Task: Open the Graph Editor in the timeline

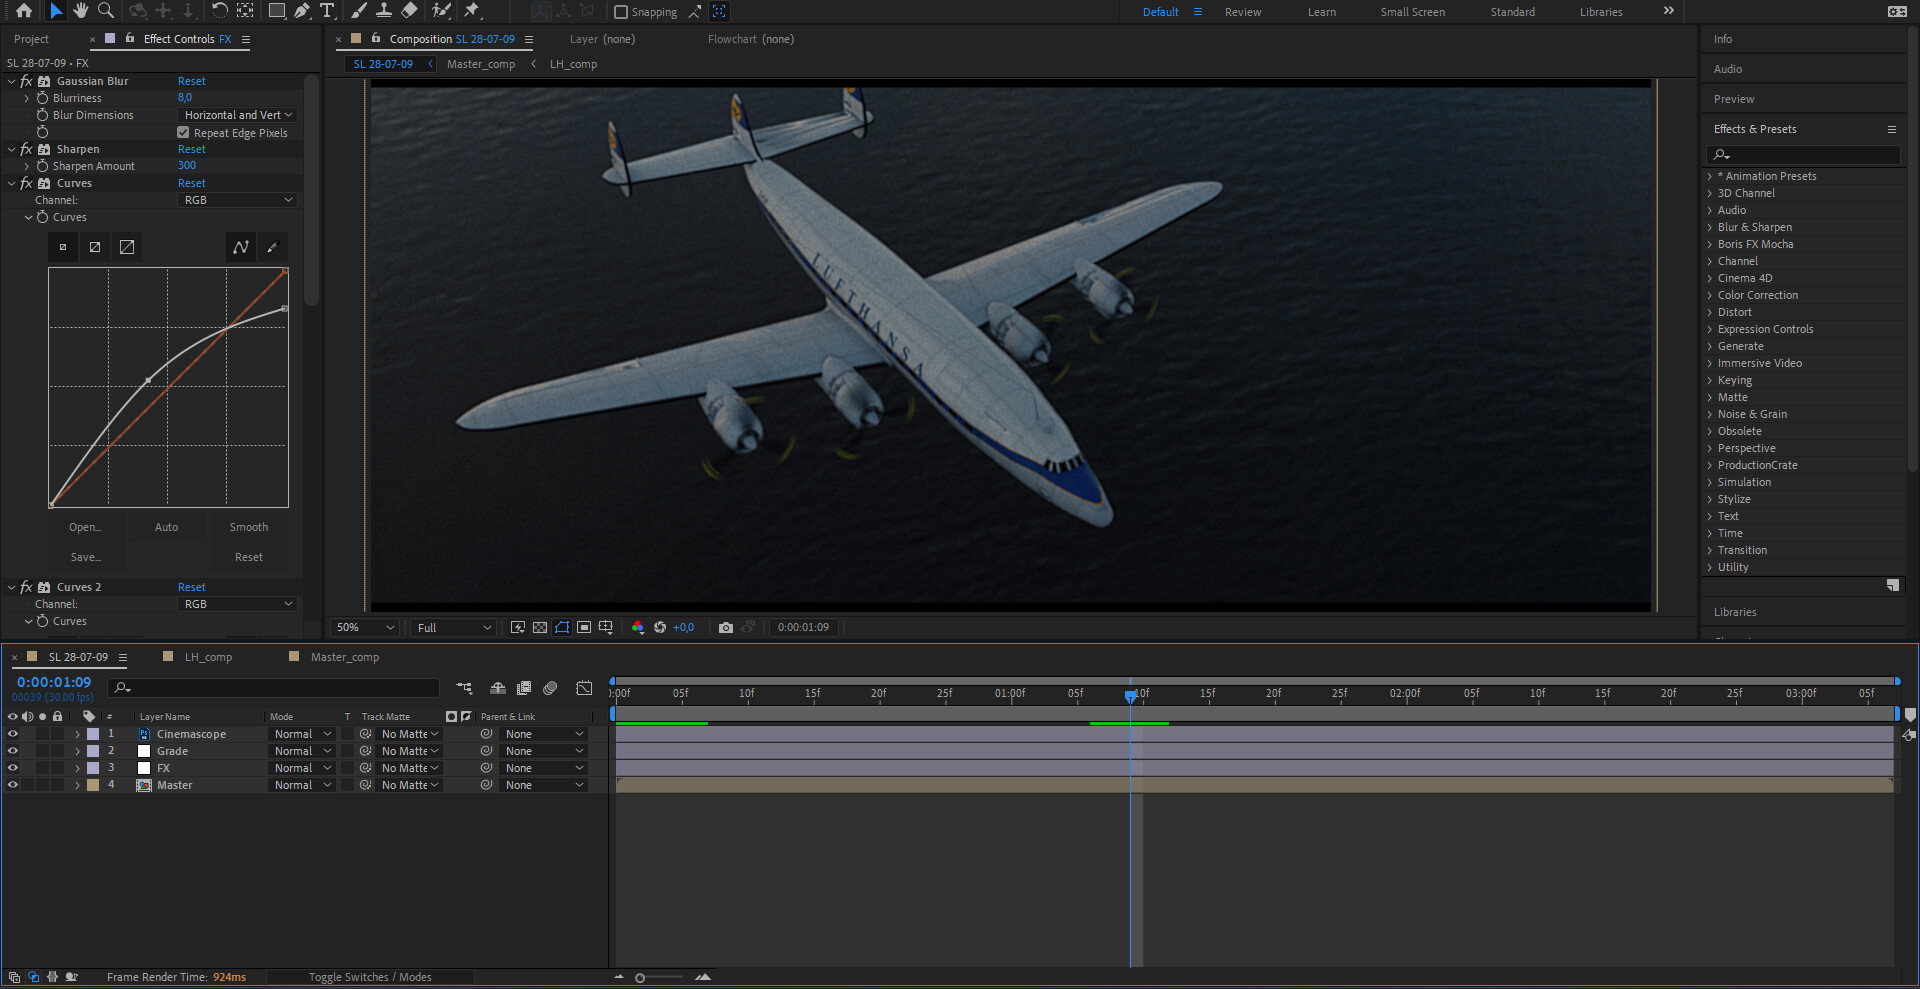Action: click(584, 688)
